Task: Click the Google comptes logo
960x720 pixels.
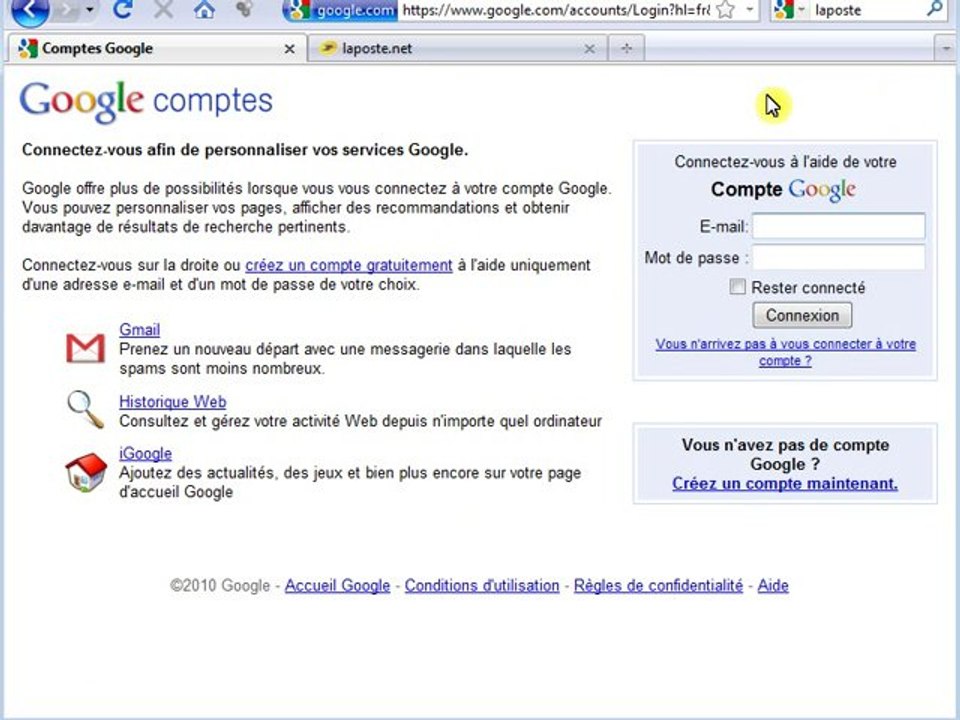Action: pyautogui.click(x=146, y=102)
